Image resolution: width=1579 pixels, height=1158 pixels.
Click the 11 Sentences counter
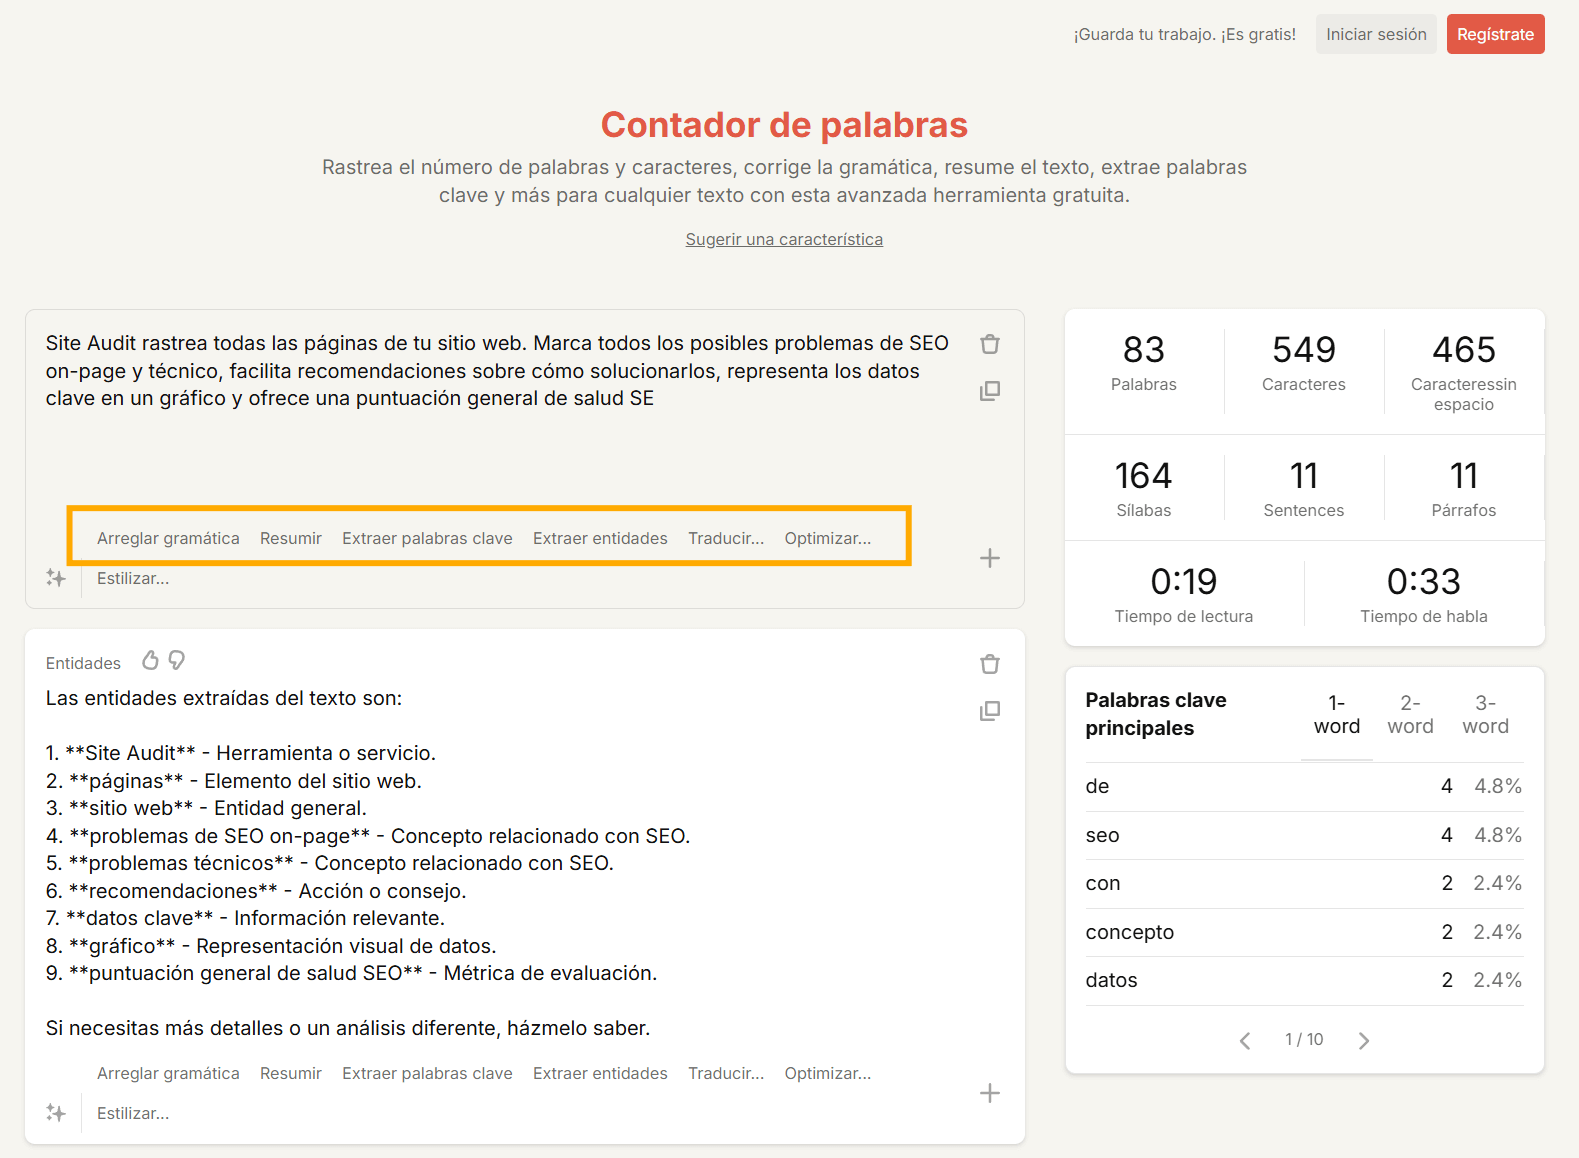click(x=1304, y=488)
